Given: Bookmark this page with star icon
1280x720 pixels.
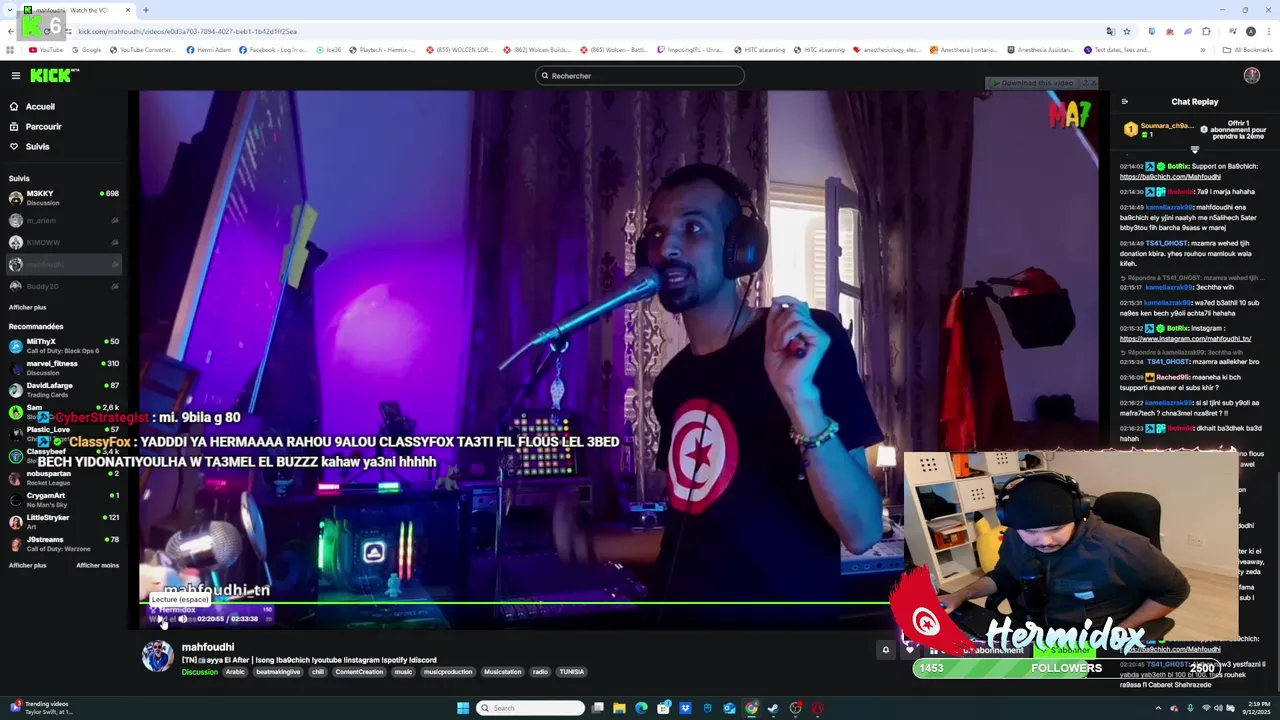Looking at the screenshot, I should click(1127, 31).
